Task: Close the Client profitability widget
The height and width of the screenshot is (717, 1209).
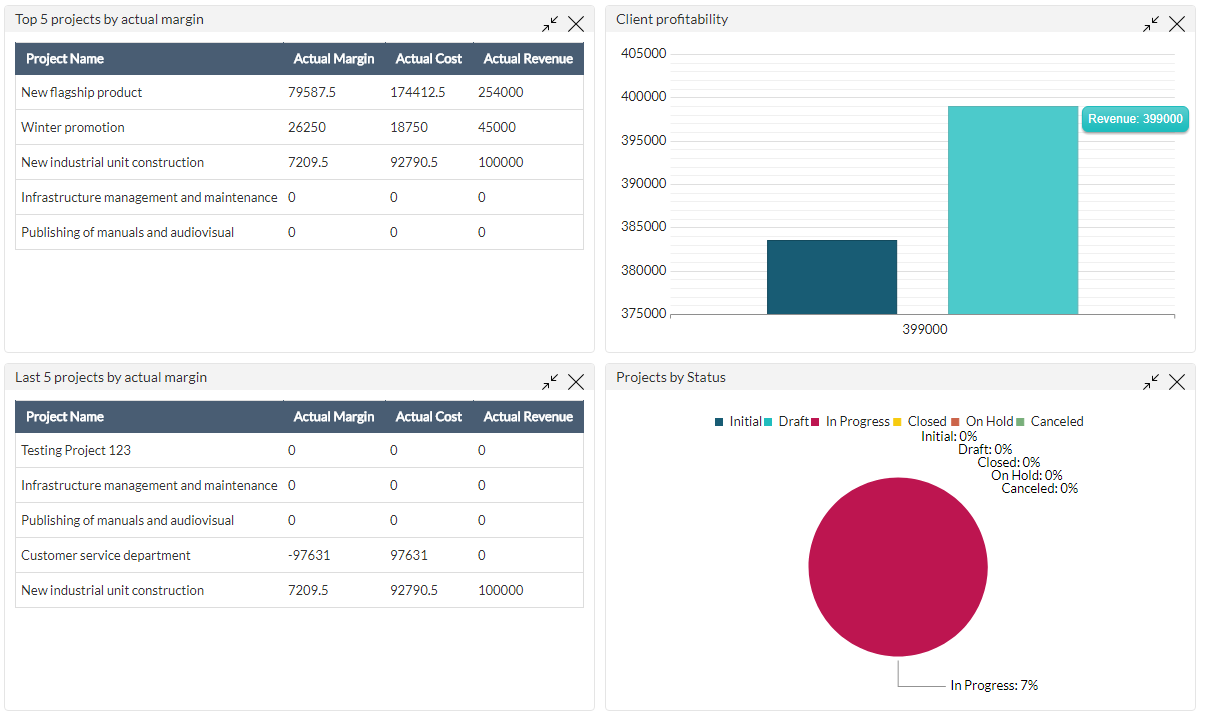Action: coord(1177,23)
